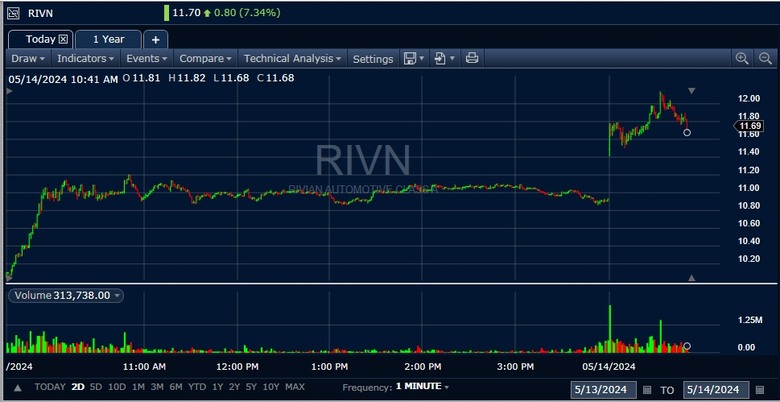Viewport: 780px width, 402px height.
Task: Click the 11:00 AM time axis label
Action: point(145,367)
